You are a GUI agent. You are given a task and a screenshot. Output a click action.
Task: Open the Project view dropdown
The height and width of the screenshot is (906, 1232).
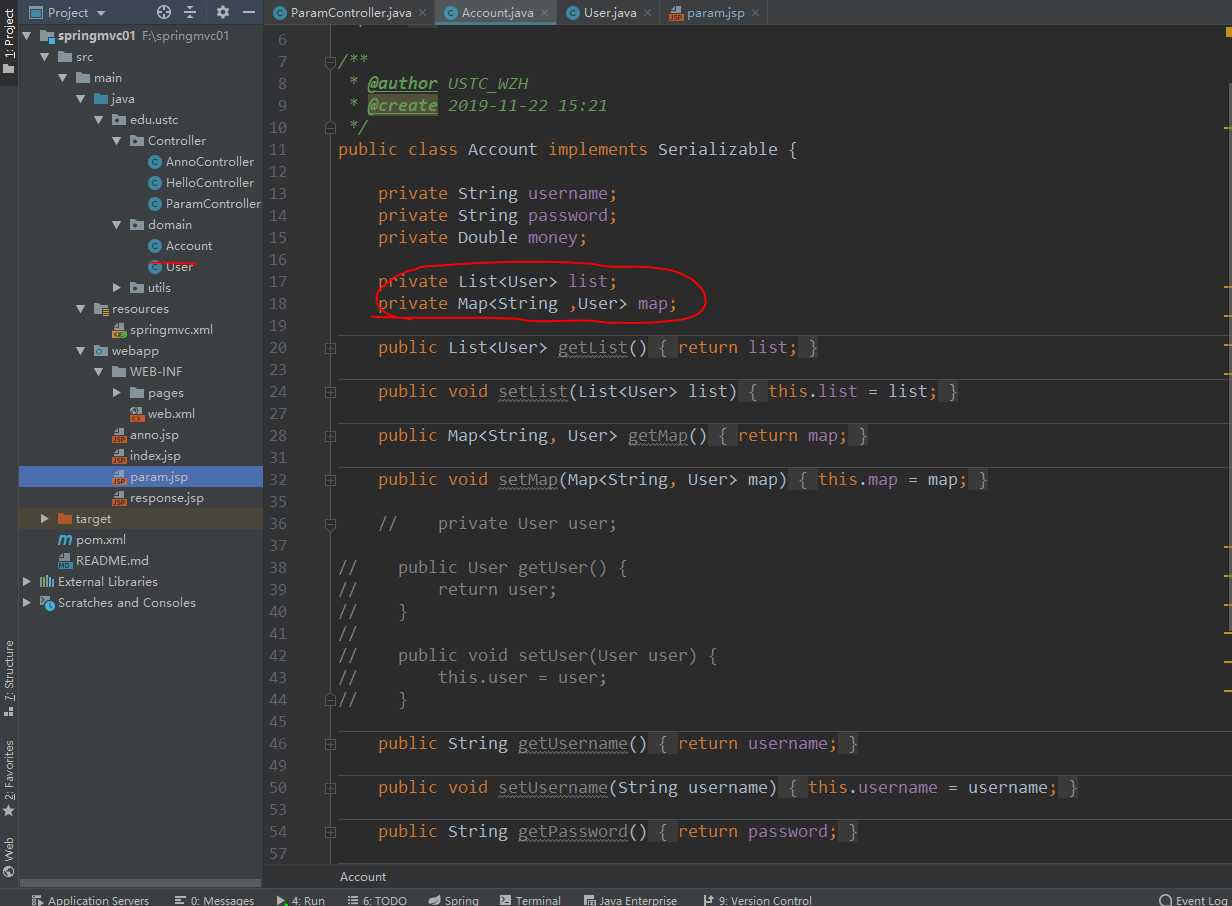point(67,12)
